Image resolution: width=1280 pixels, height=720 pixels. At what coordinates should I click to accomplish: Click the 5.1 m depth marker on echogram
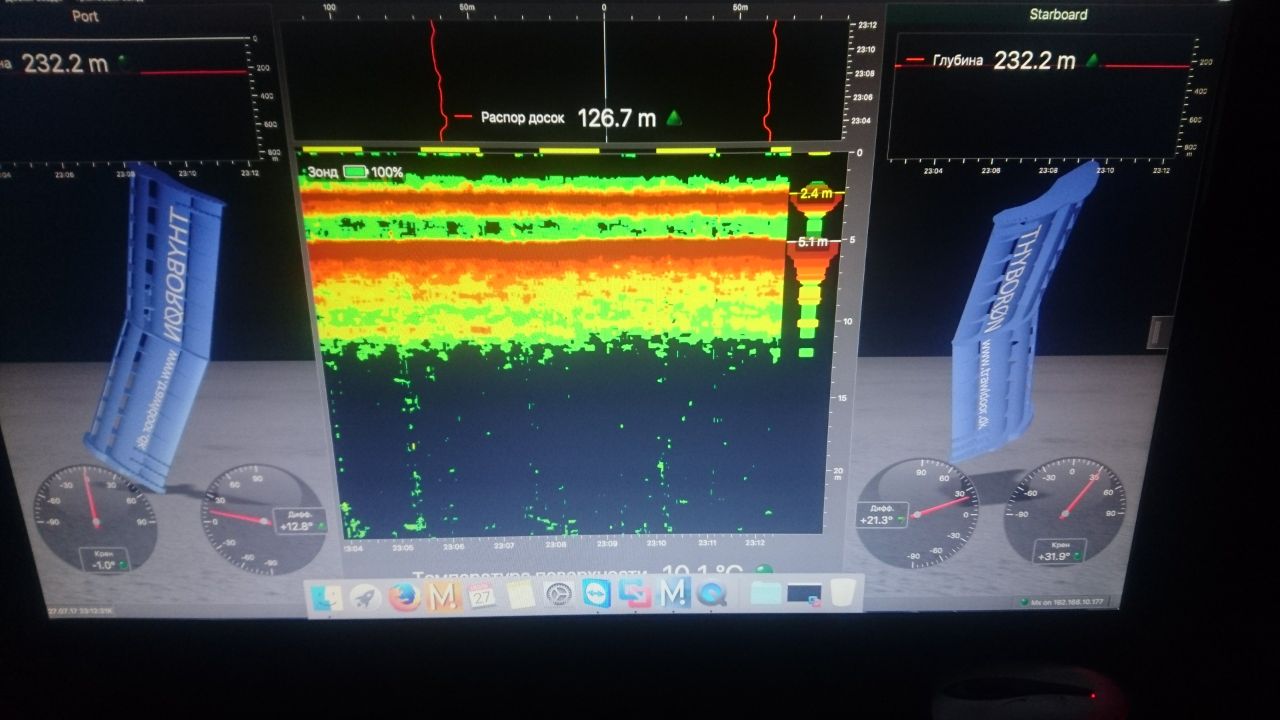point(813,242)
